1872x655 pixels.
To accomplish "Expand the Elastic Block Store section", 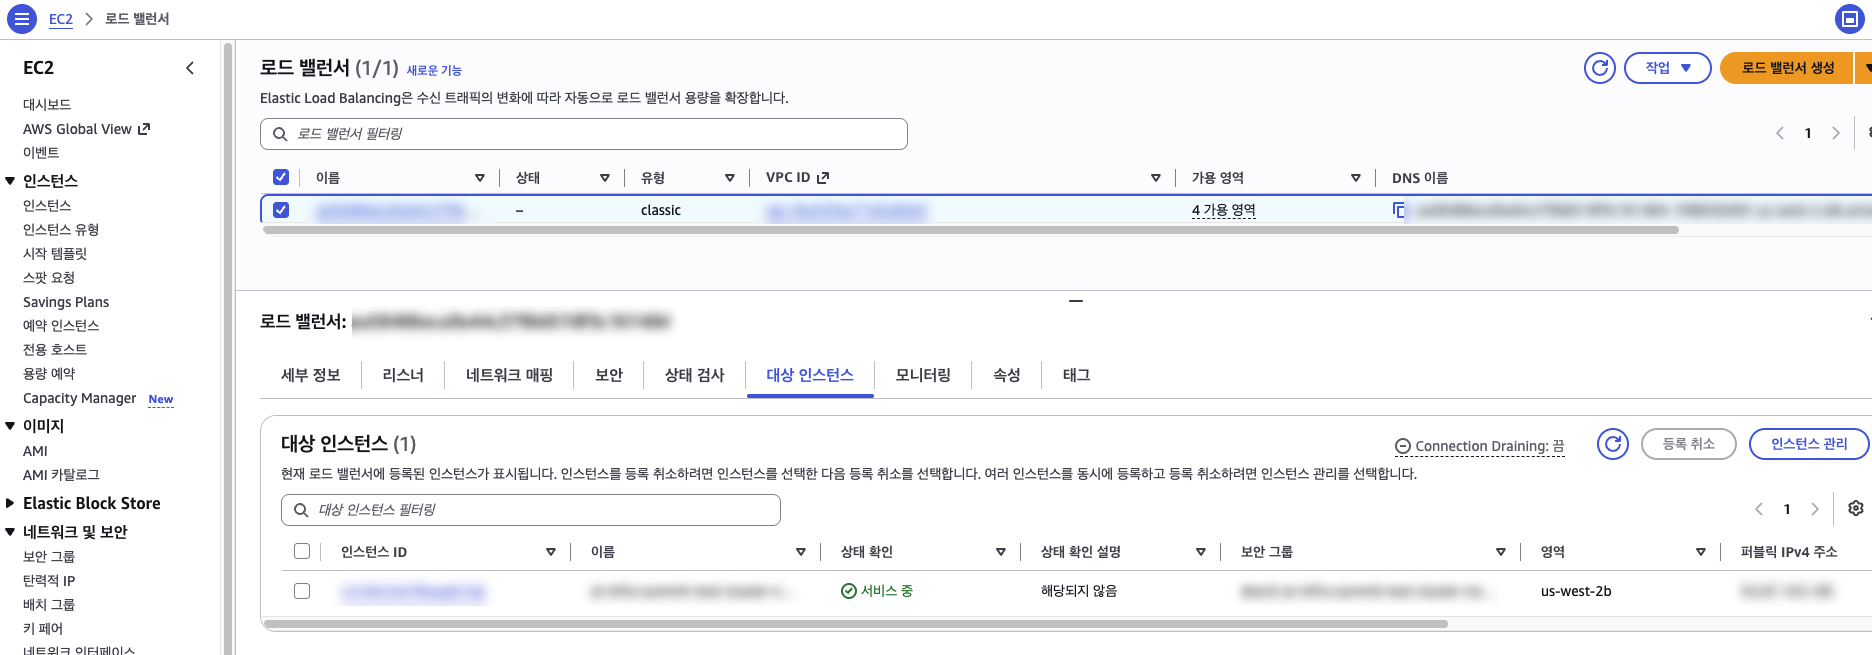I will pos(10,503).
